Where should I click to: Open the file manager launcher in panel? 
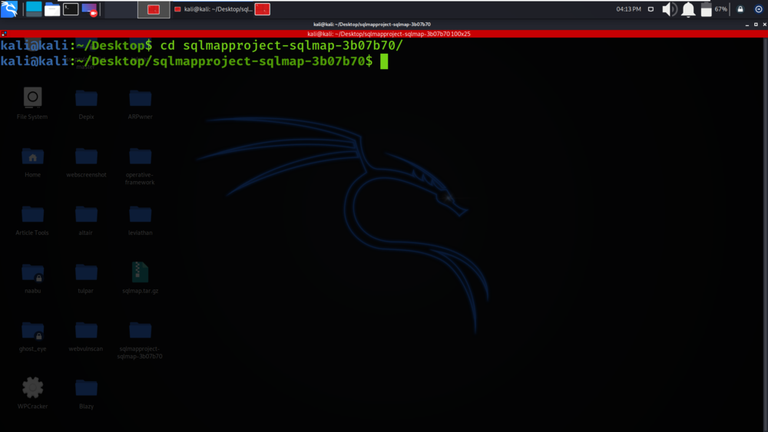[52, 9]
